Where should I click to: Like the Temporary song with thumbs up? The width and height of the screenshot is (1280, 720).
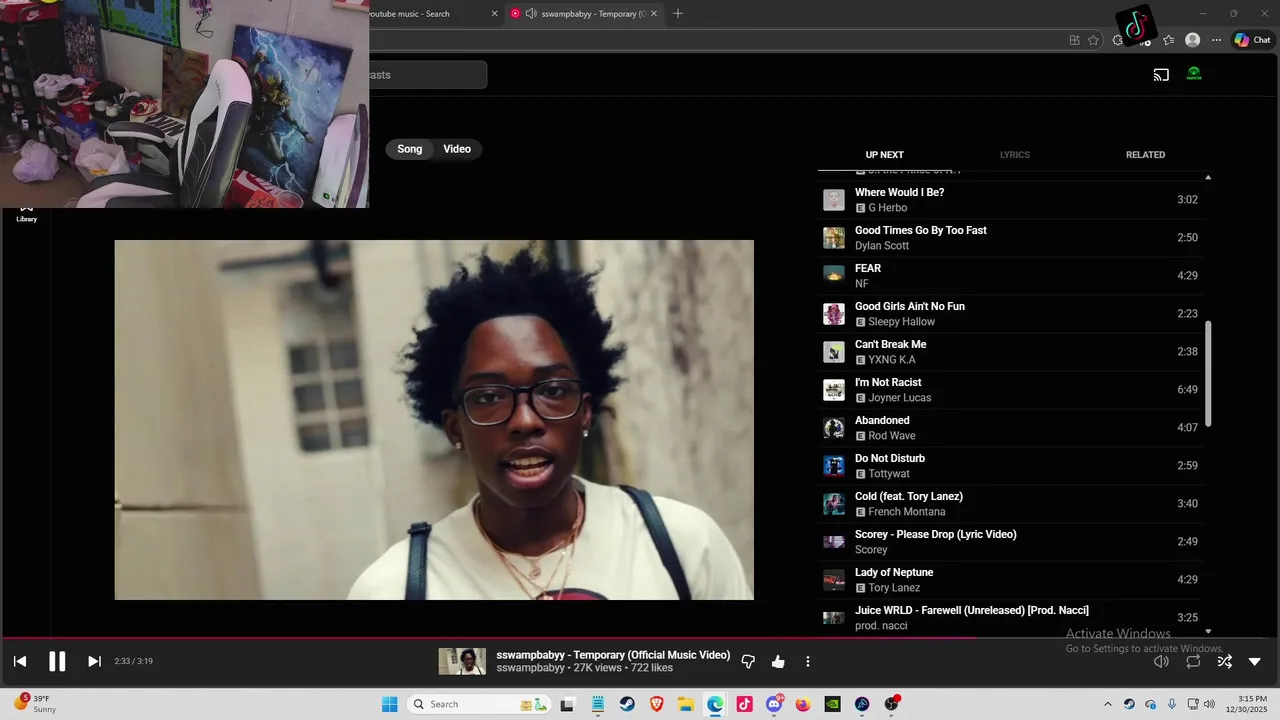(x=778, y=661)
